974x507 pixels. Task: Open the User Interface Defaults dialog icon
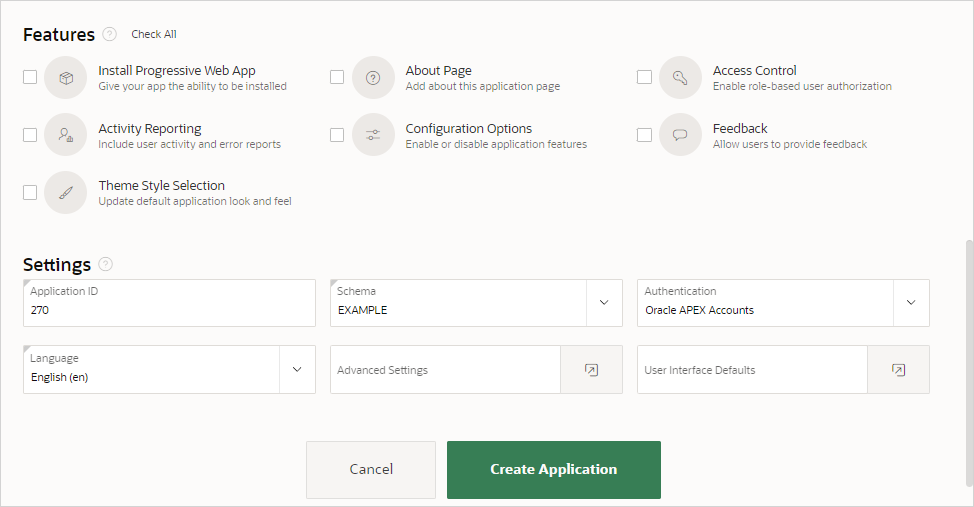[898, 370]
